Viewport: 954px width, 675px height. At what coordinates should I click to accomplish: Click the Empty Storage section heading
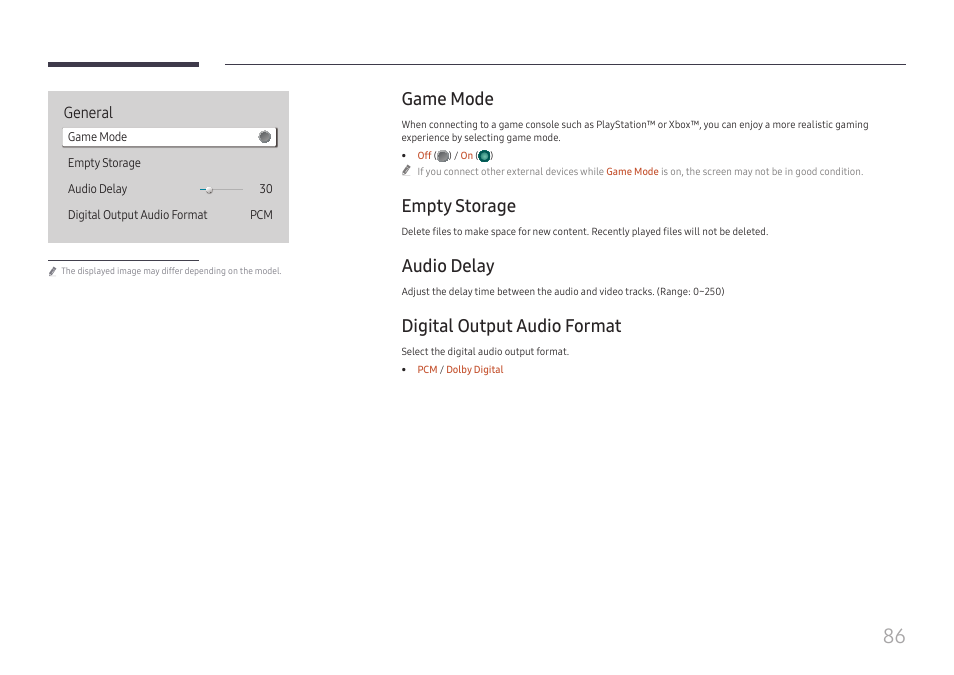pos(459,206)
